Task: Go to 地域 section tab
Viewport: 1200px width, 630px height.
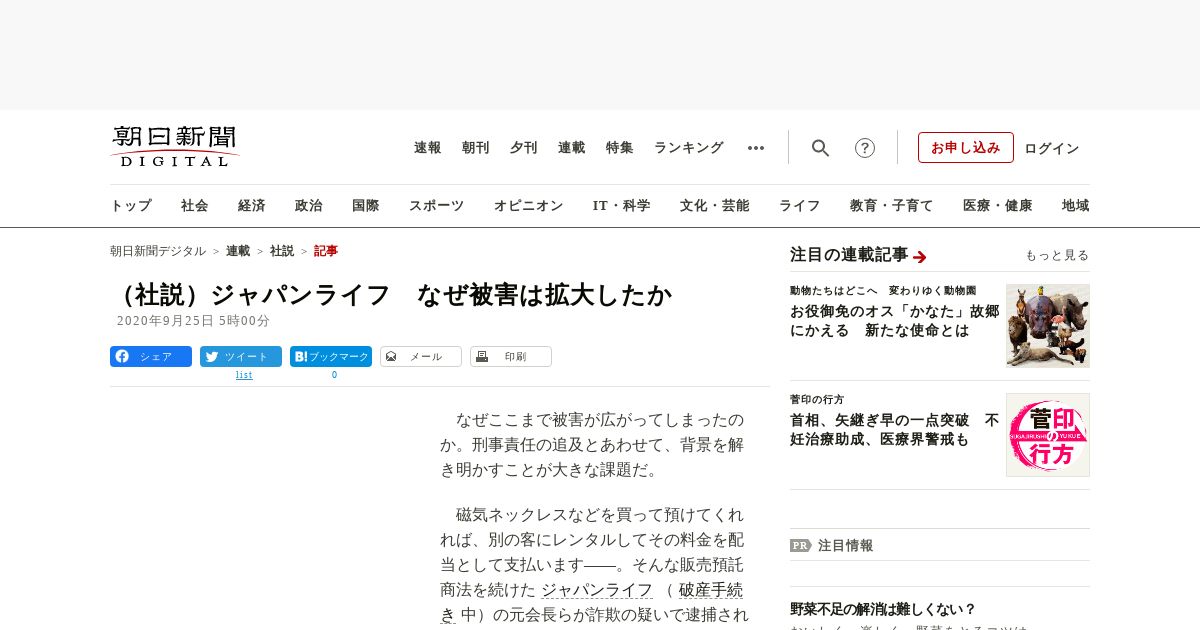Action: [1076, 206]
